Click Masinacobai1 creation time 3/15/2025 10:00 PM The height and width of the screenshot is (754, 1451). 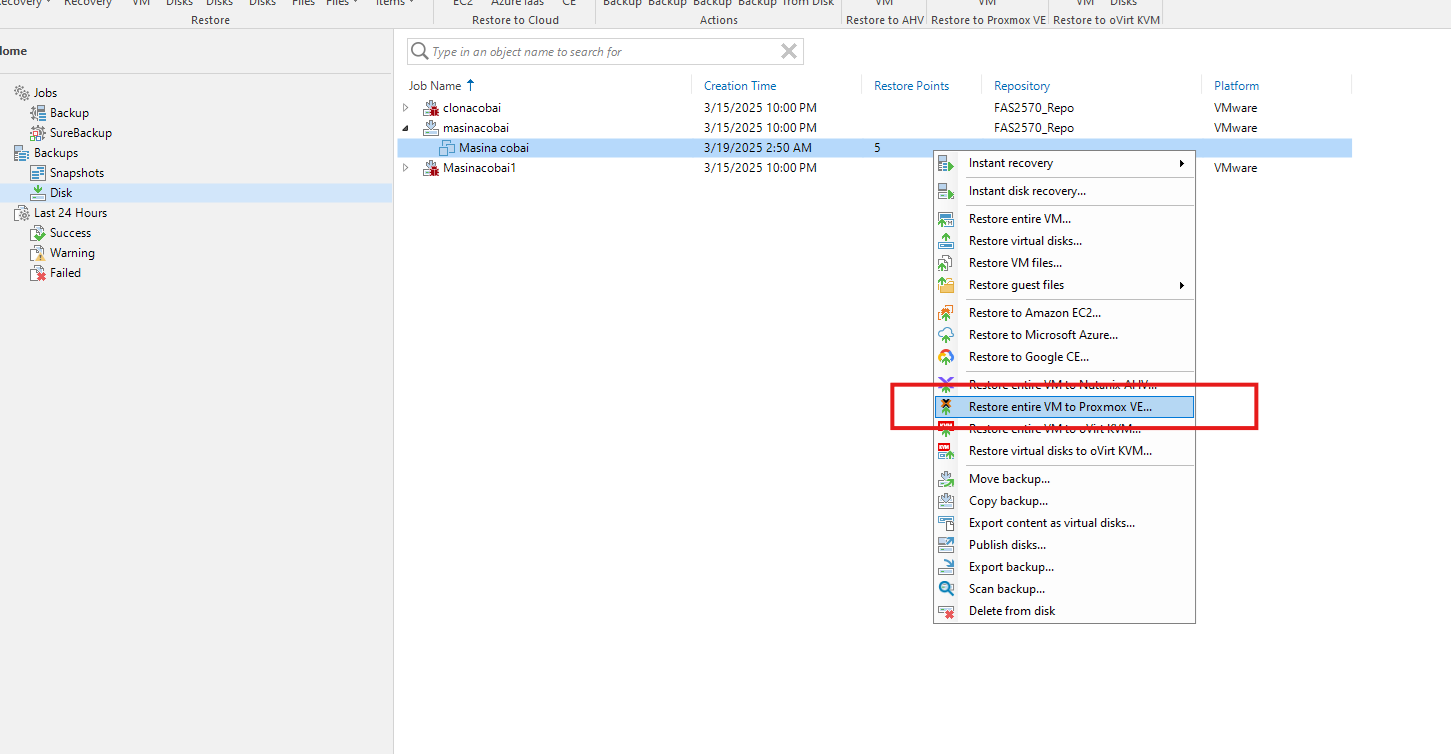760,168
